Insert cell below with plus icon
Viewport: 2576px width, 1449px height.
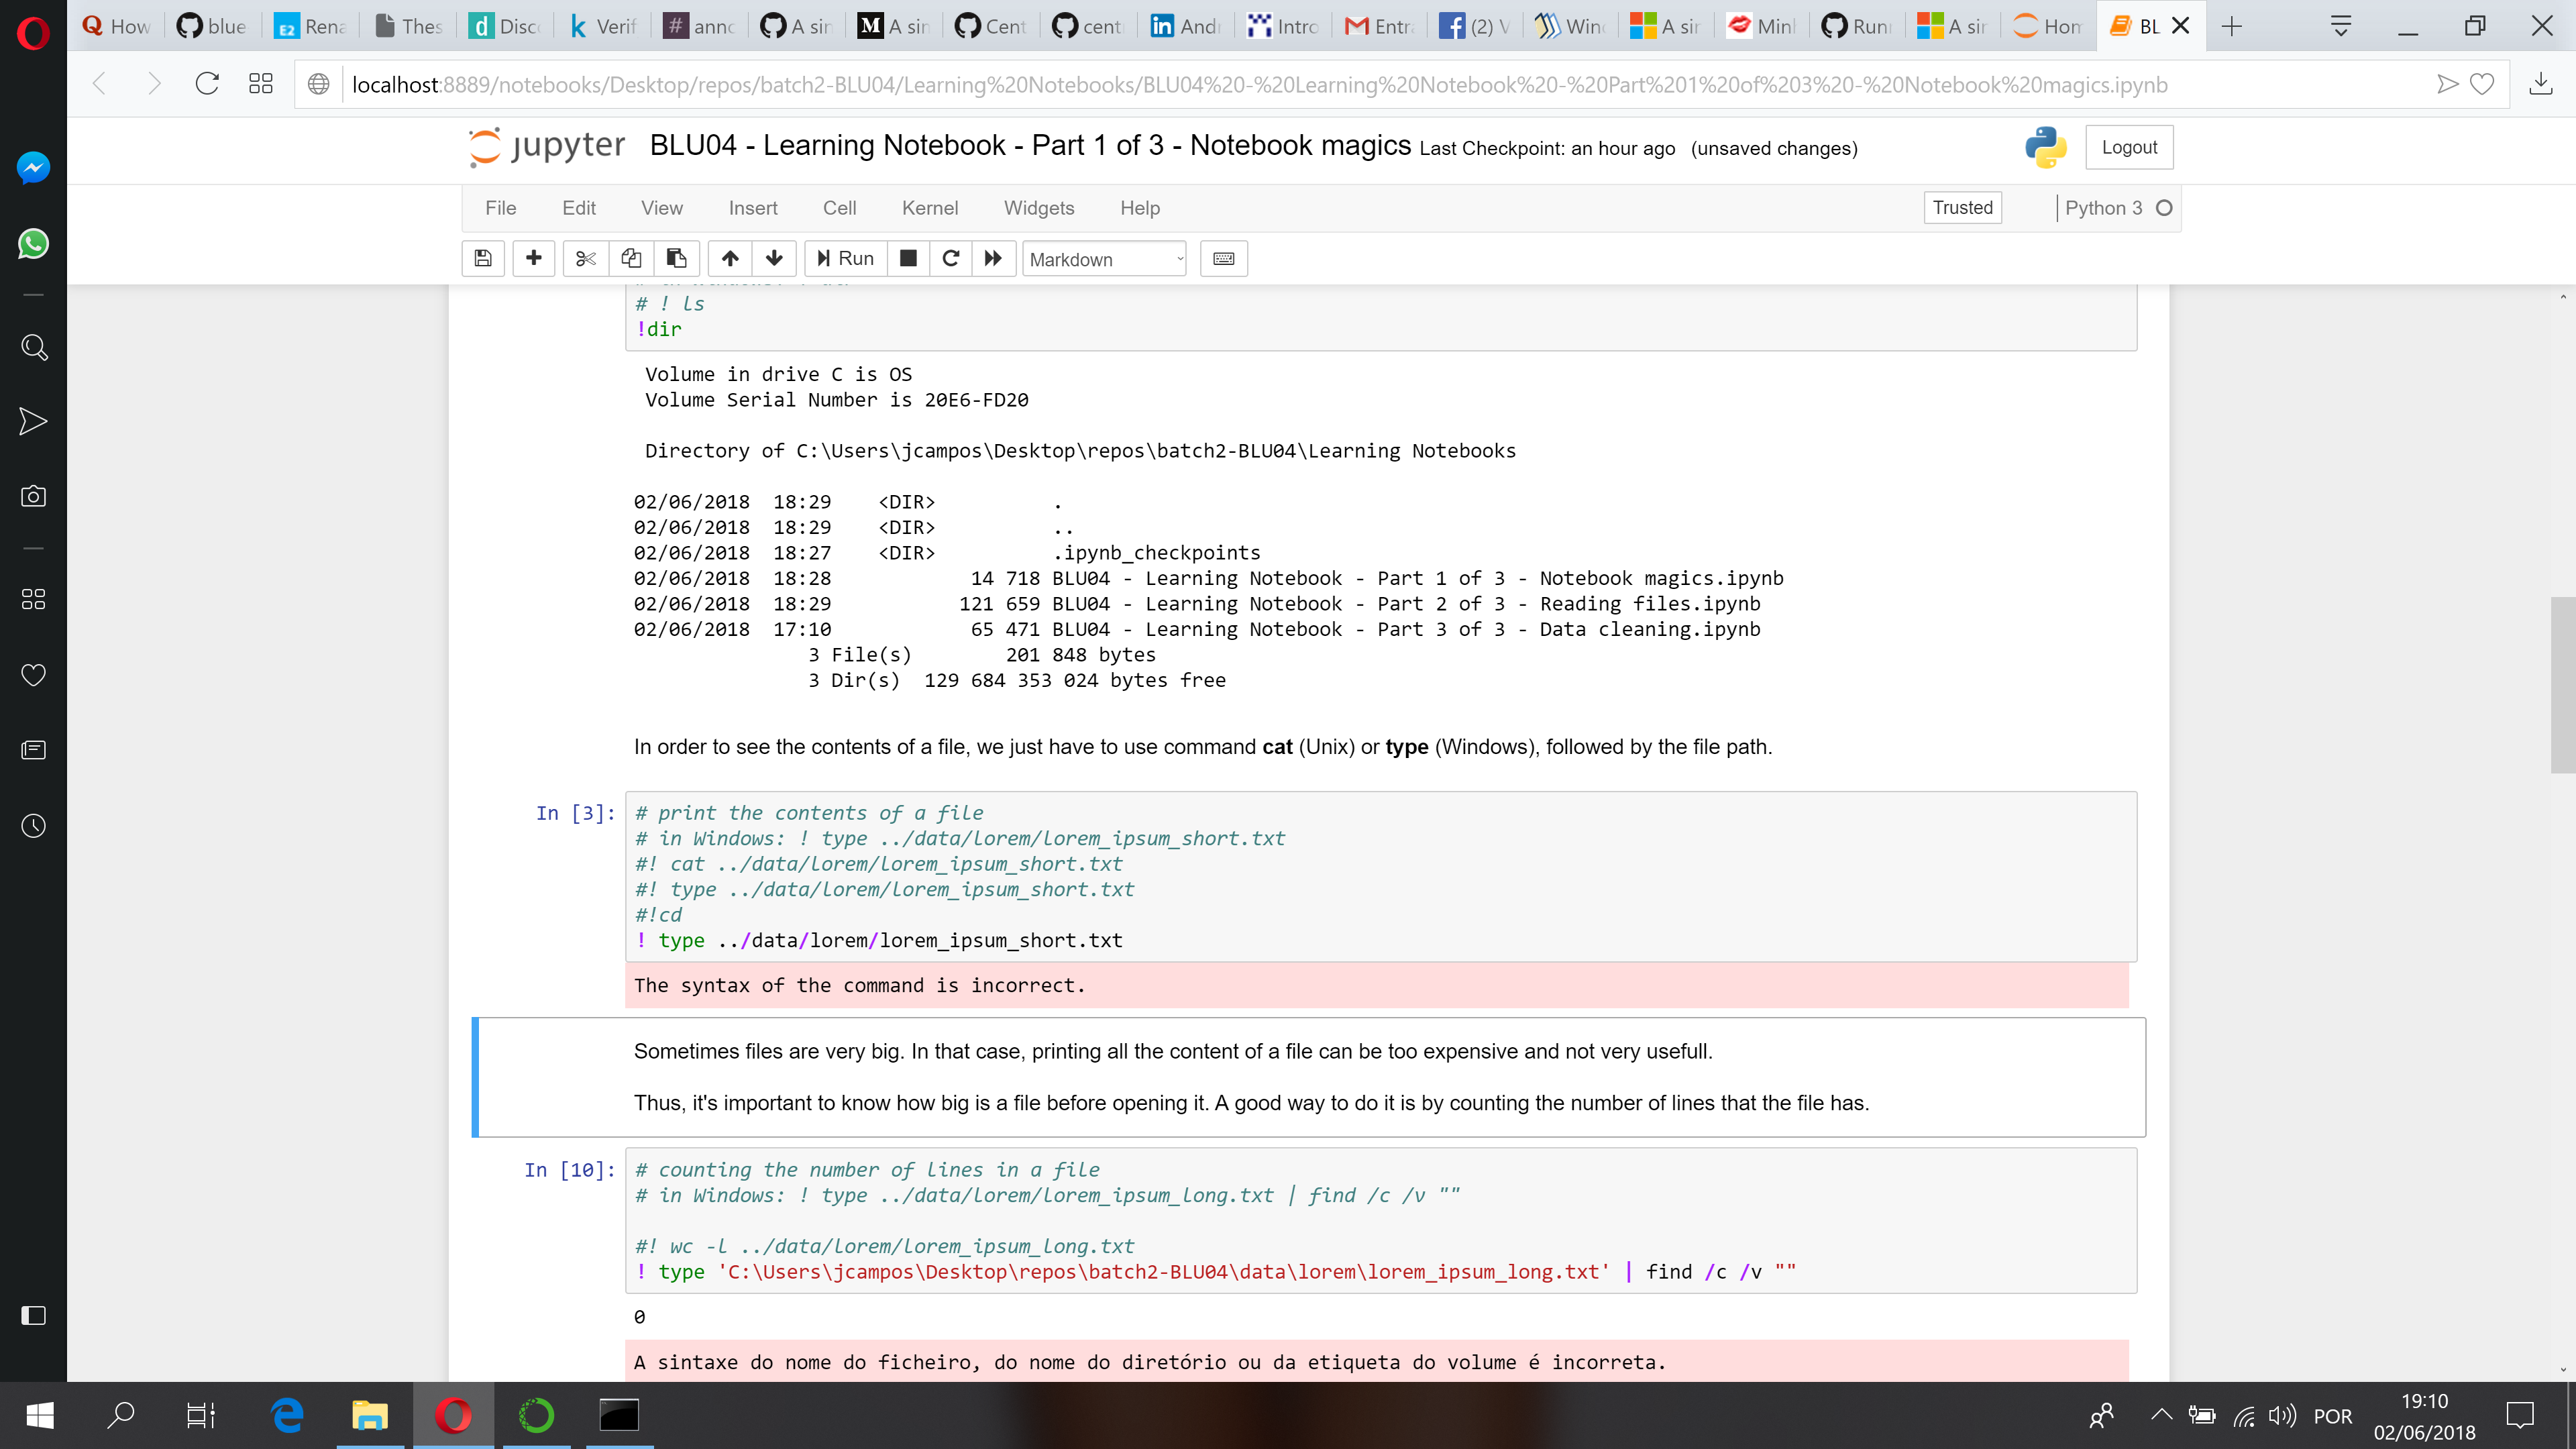click(534, 258)
